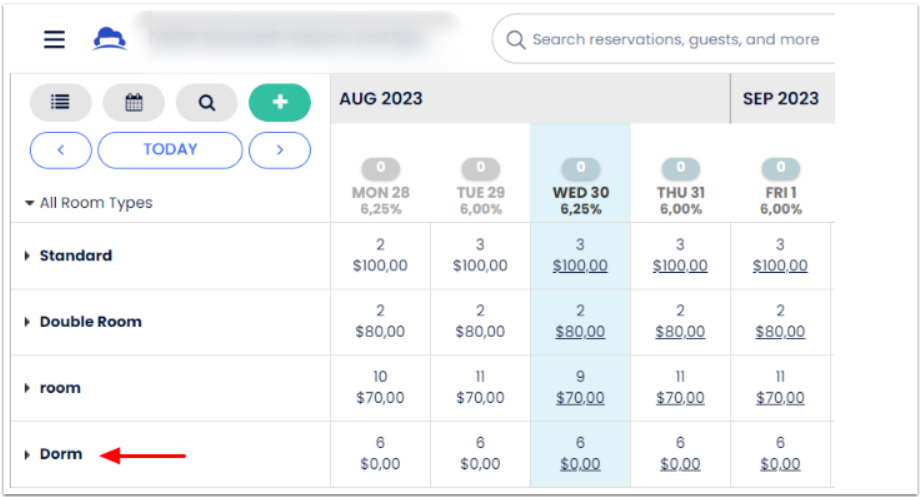This screenshot has height=497, width=922.
Task: Add new reservation with green plus
Action: coord(280,102)
